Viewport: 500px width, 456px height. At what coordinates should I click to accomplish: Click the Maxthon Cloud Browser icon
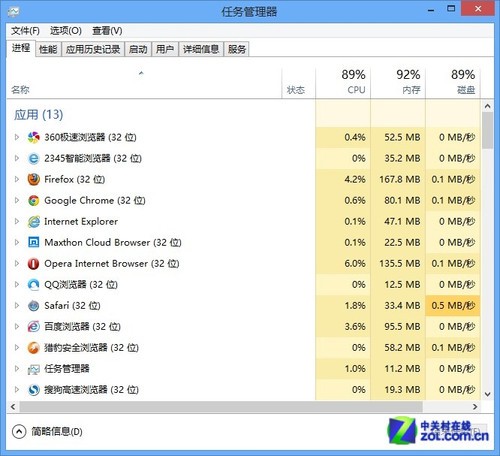[33, 242]
